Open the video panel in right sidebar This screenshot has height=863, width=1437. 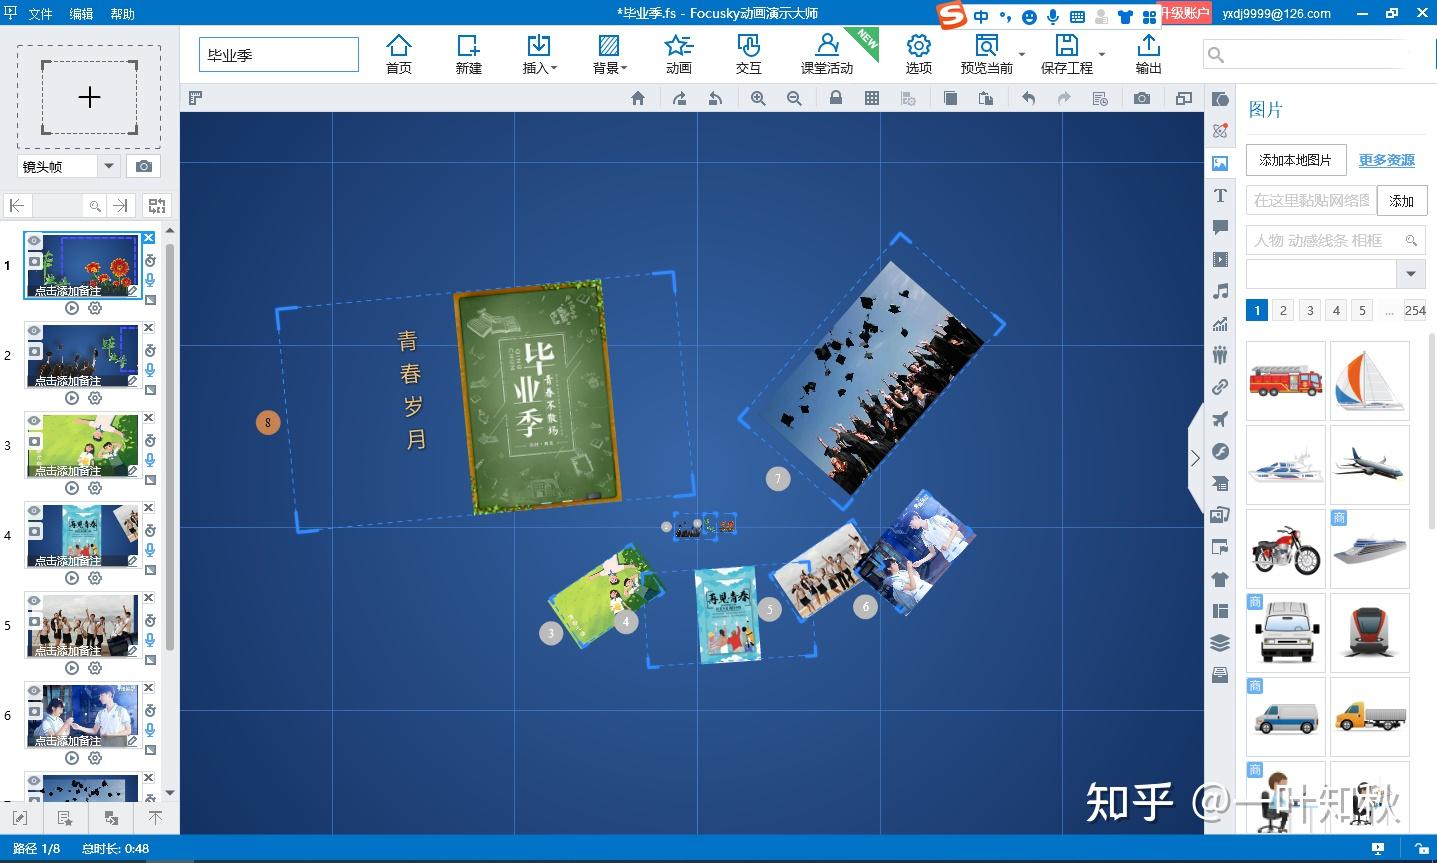1220,259
